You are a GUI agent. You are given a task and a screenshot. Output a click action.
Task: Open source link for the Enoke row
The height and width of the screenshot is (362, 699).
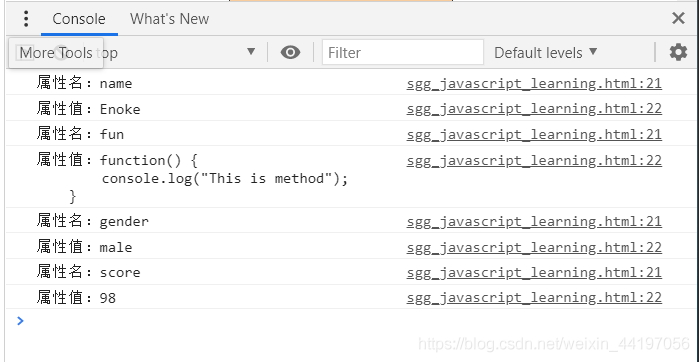point(534,109)
